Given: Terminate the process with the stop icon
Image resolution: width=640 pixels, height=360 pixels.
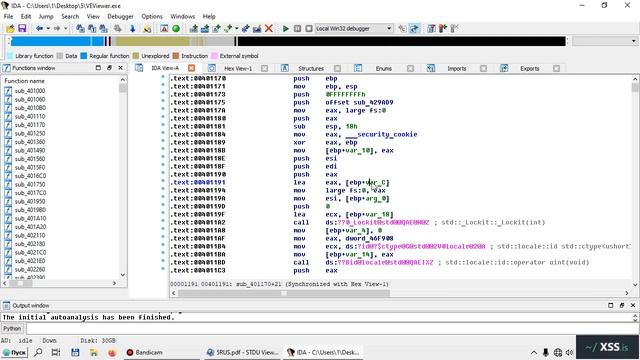Looking at the screenshot, I should tap(309, 29).
